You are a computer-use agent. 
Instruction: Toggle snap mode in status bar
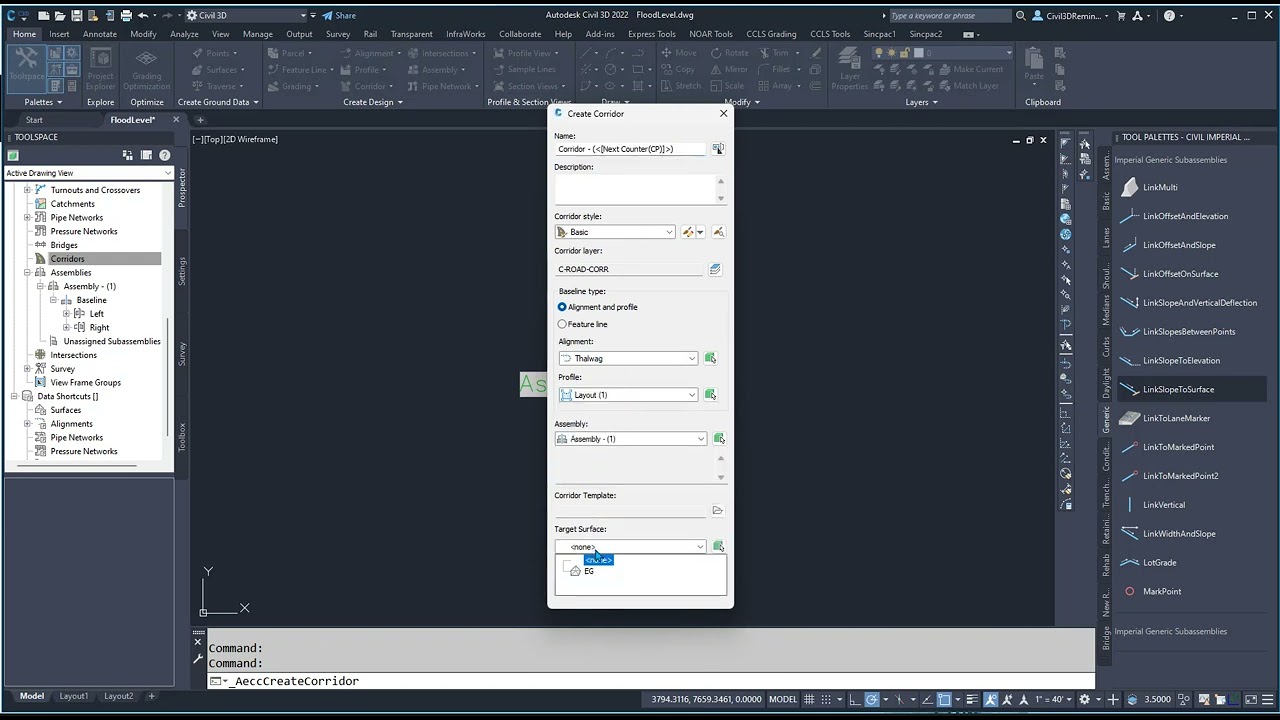pyautogui.click(x=827, y=700)
